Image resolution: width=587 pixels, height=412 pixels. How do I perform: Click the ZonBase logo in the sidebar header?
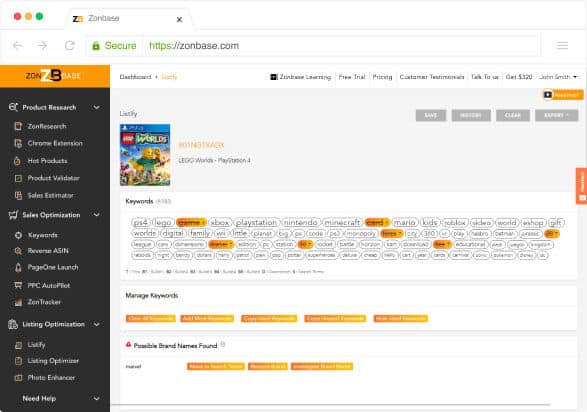[x=53, y=76]
